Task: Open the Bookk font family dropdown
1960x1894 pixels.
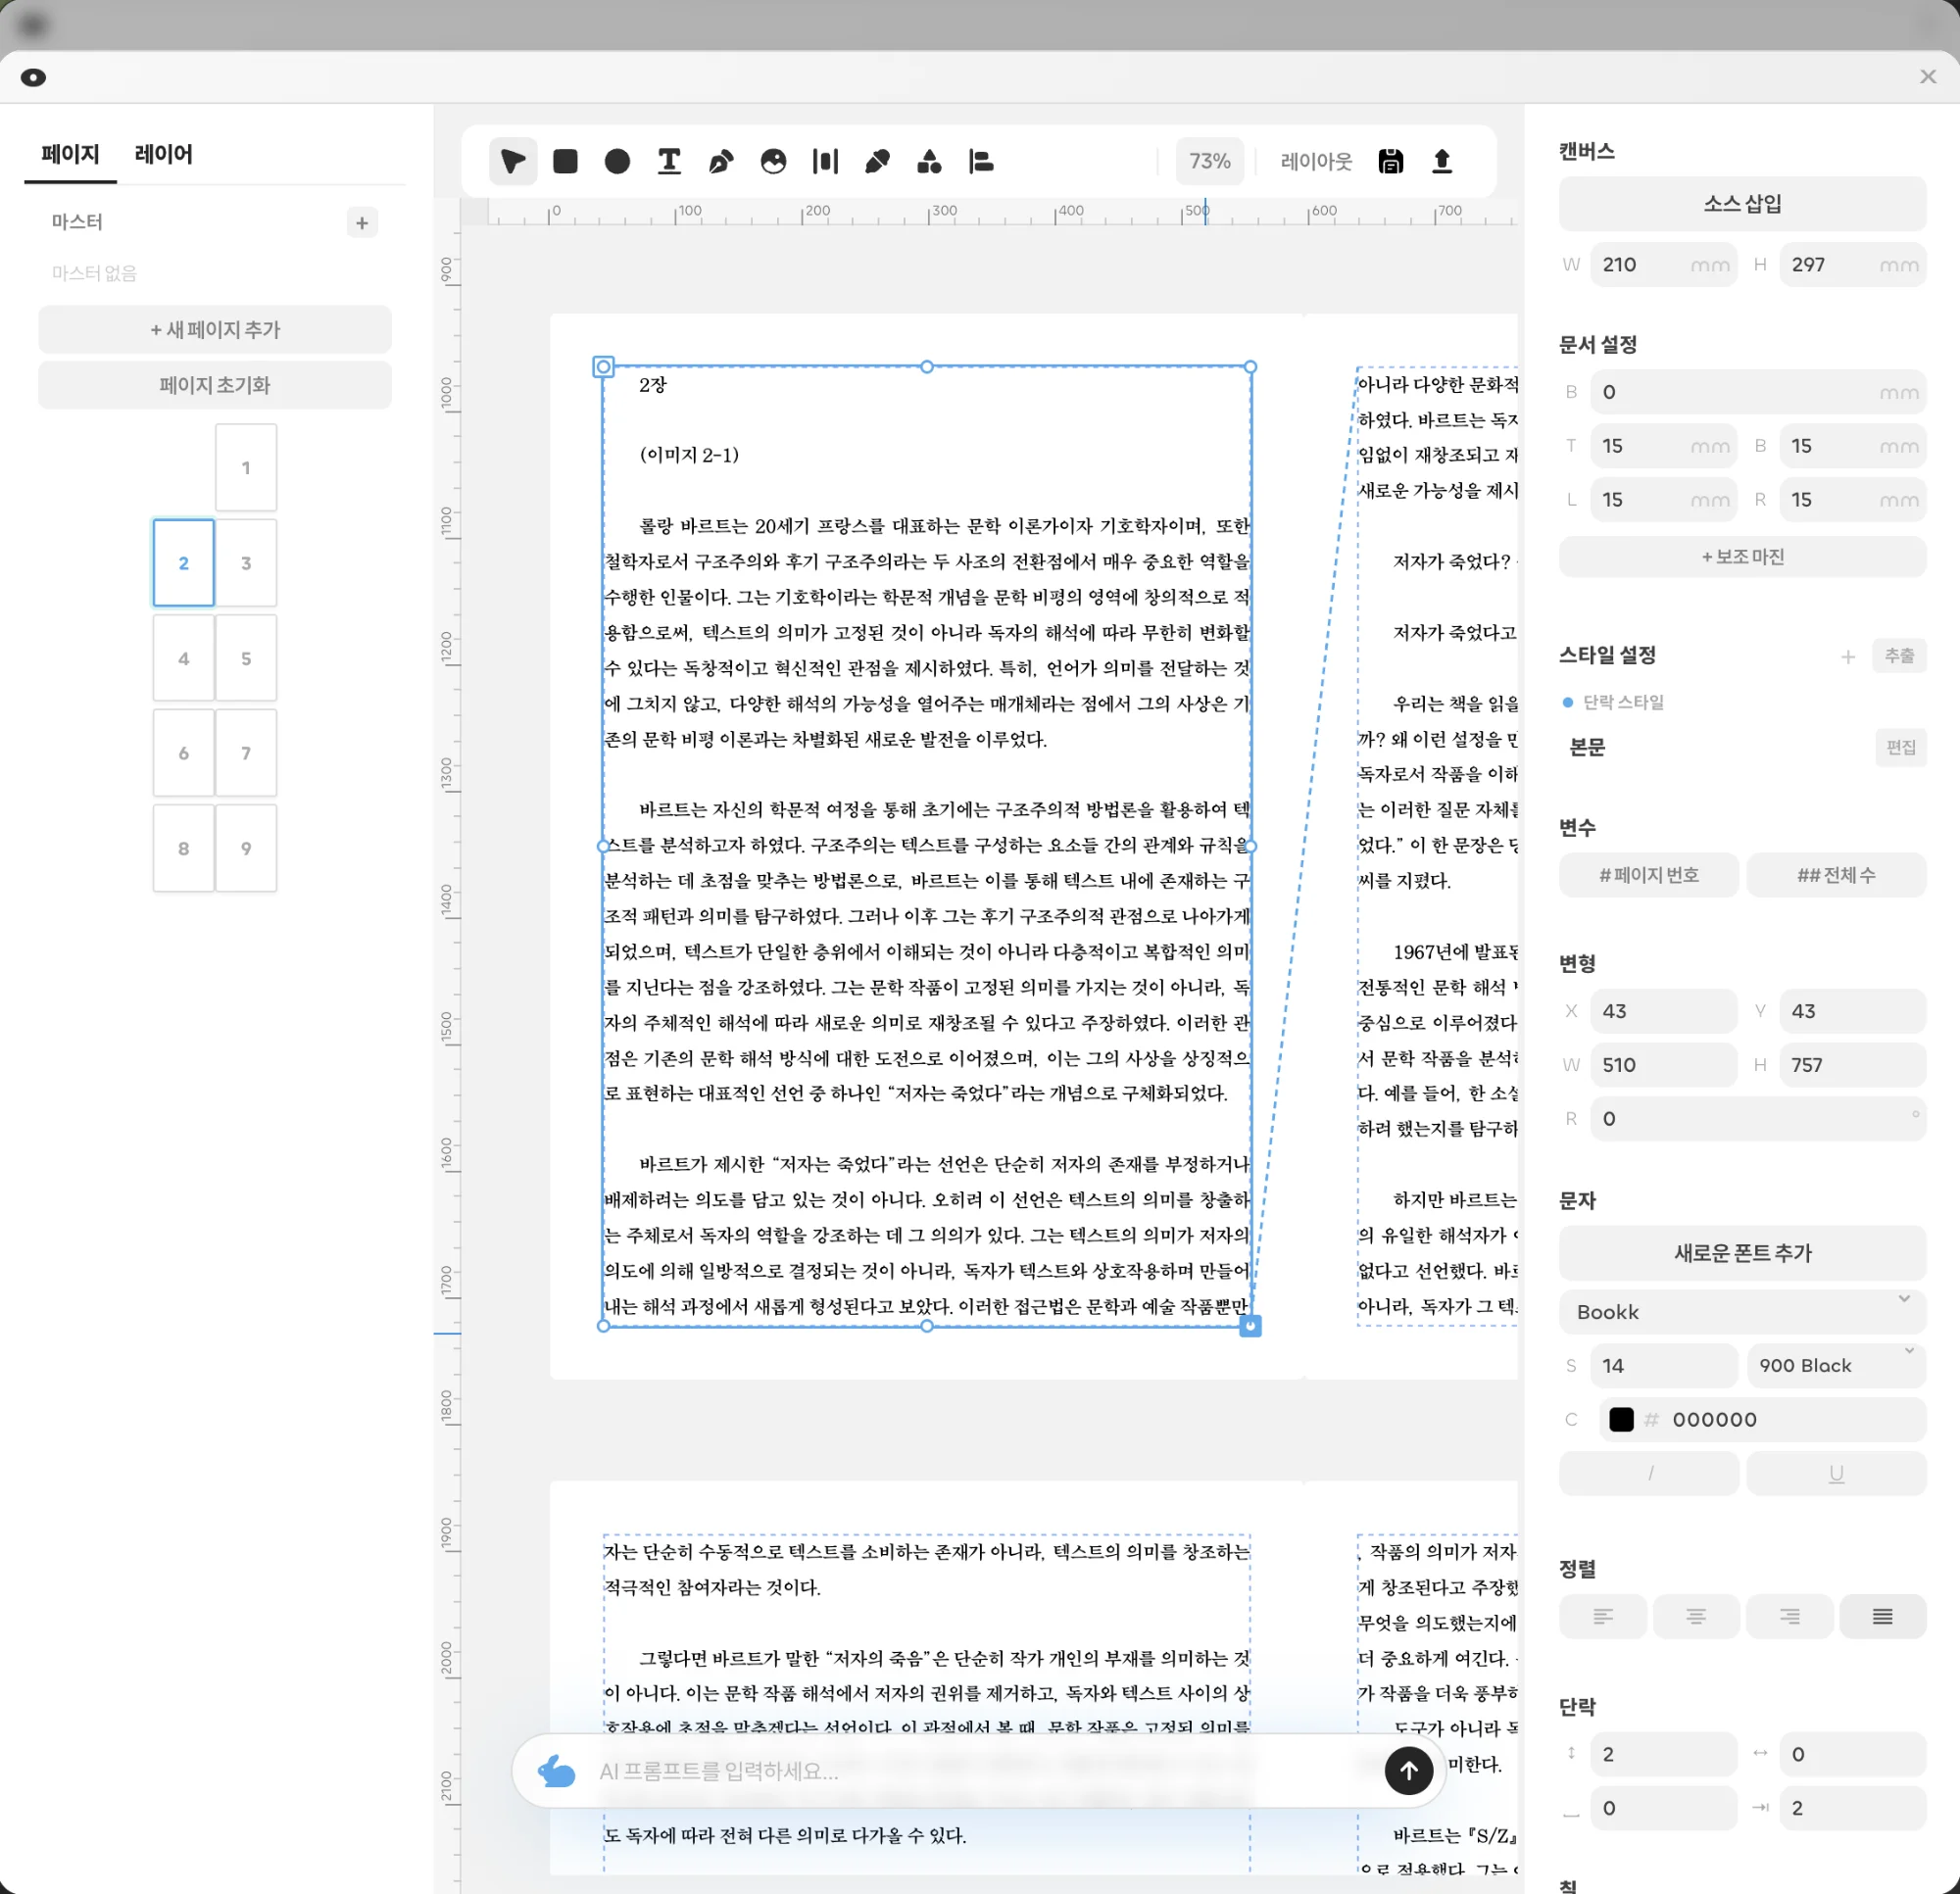Action: tap(1742, 1311)
